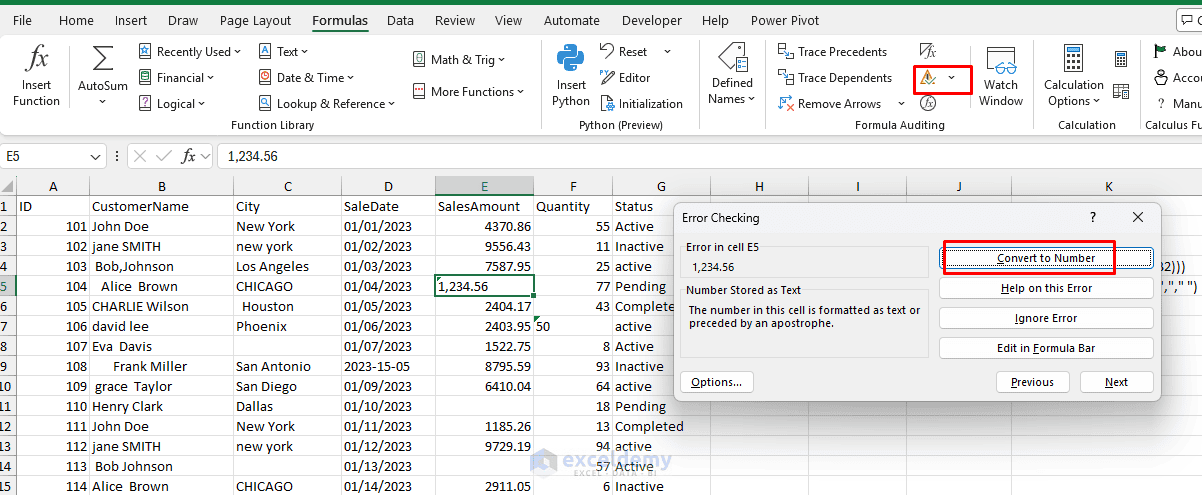Click the formula bar fx icon
The width and height of the screenshot is (1202, 495).
coord(188,156)
